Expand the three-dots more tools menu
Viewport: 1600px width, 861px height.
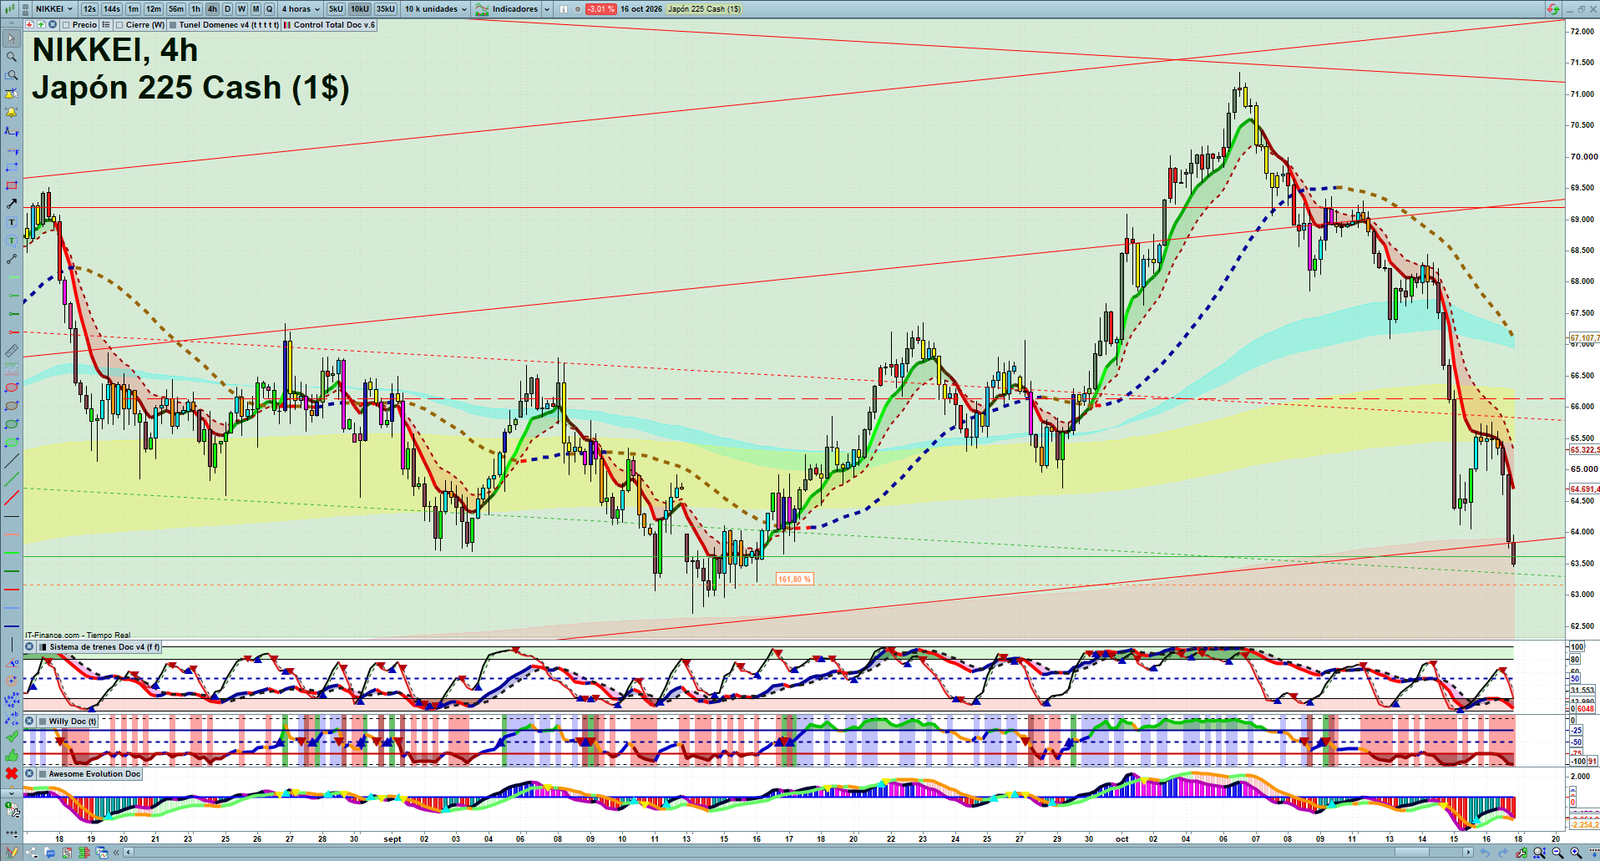(x=11, y=834)
